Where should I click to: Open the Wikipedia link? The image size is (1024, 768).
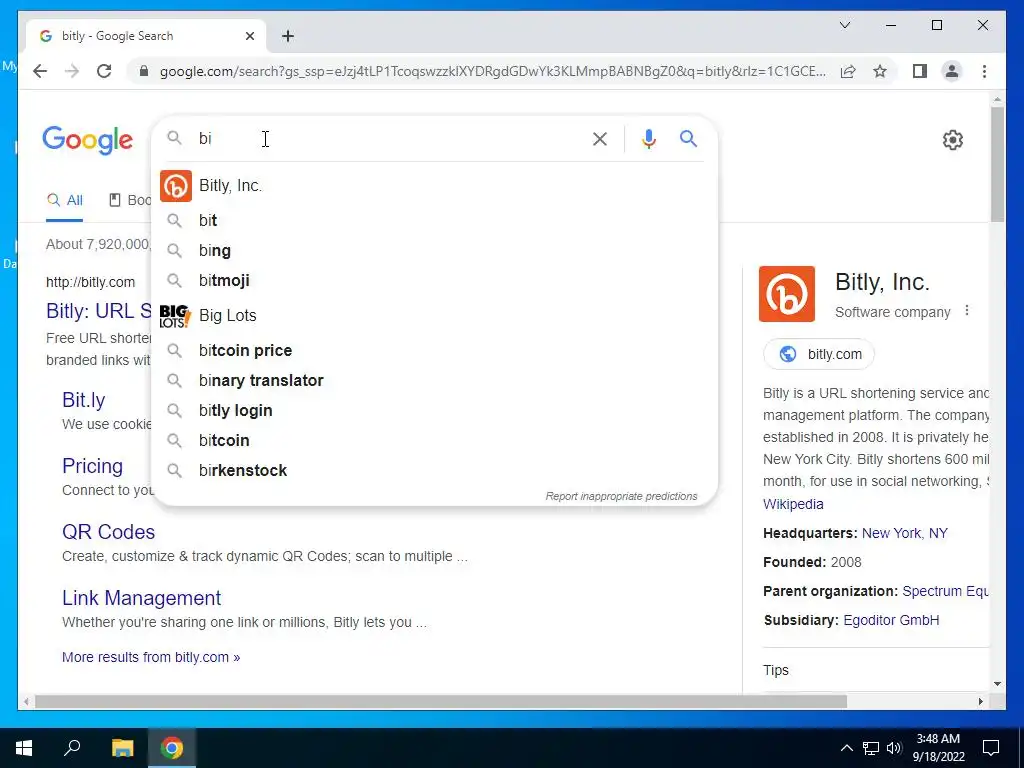793,504
